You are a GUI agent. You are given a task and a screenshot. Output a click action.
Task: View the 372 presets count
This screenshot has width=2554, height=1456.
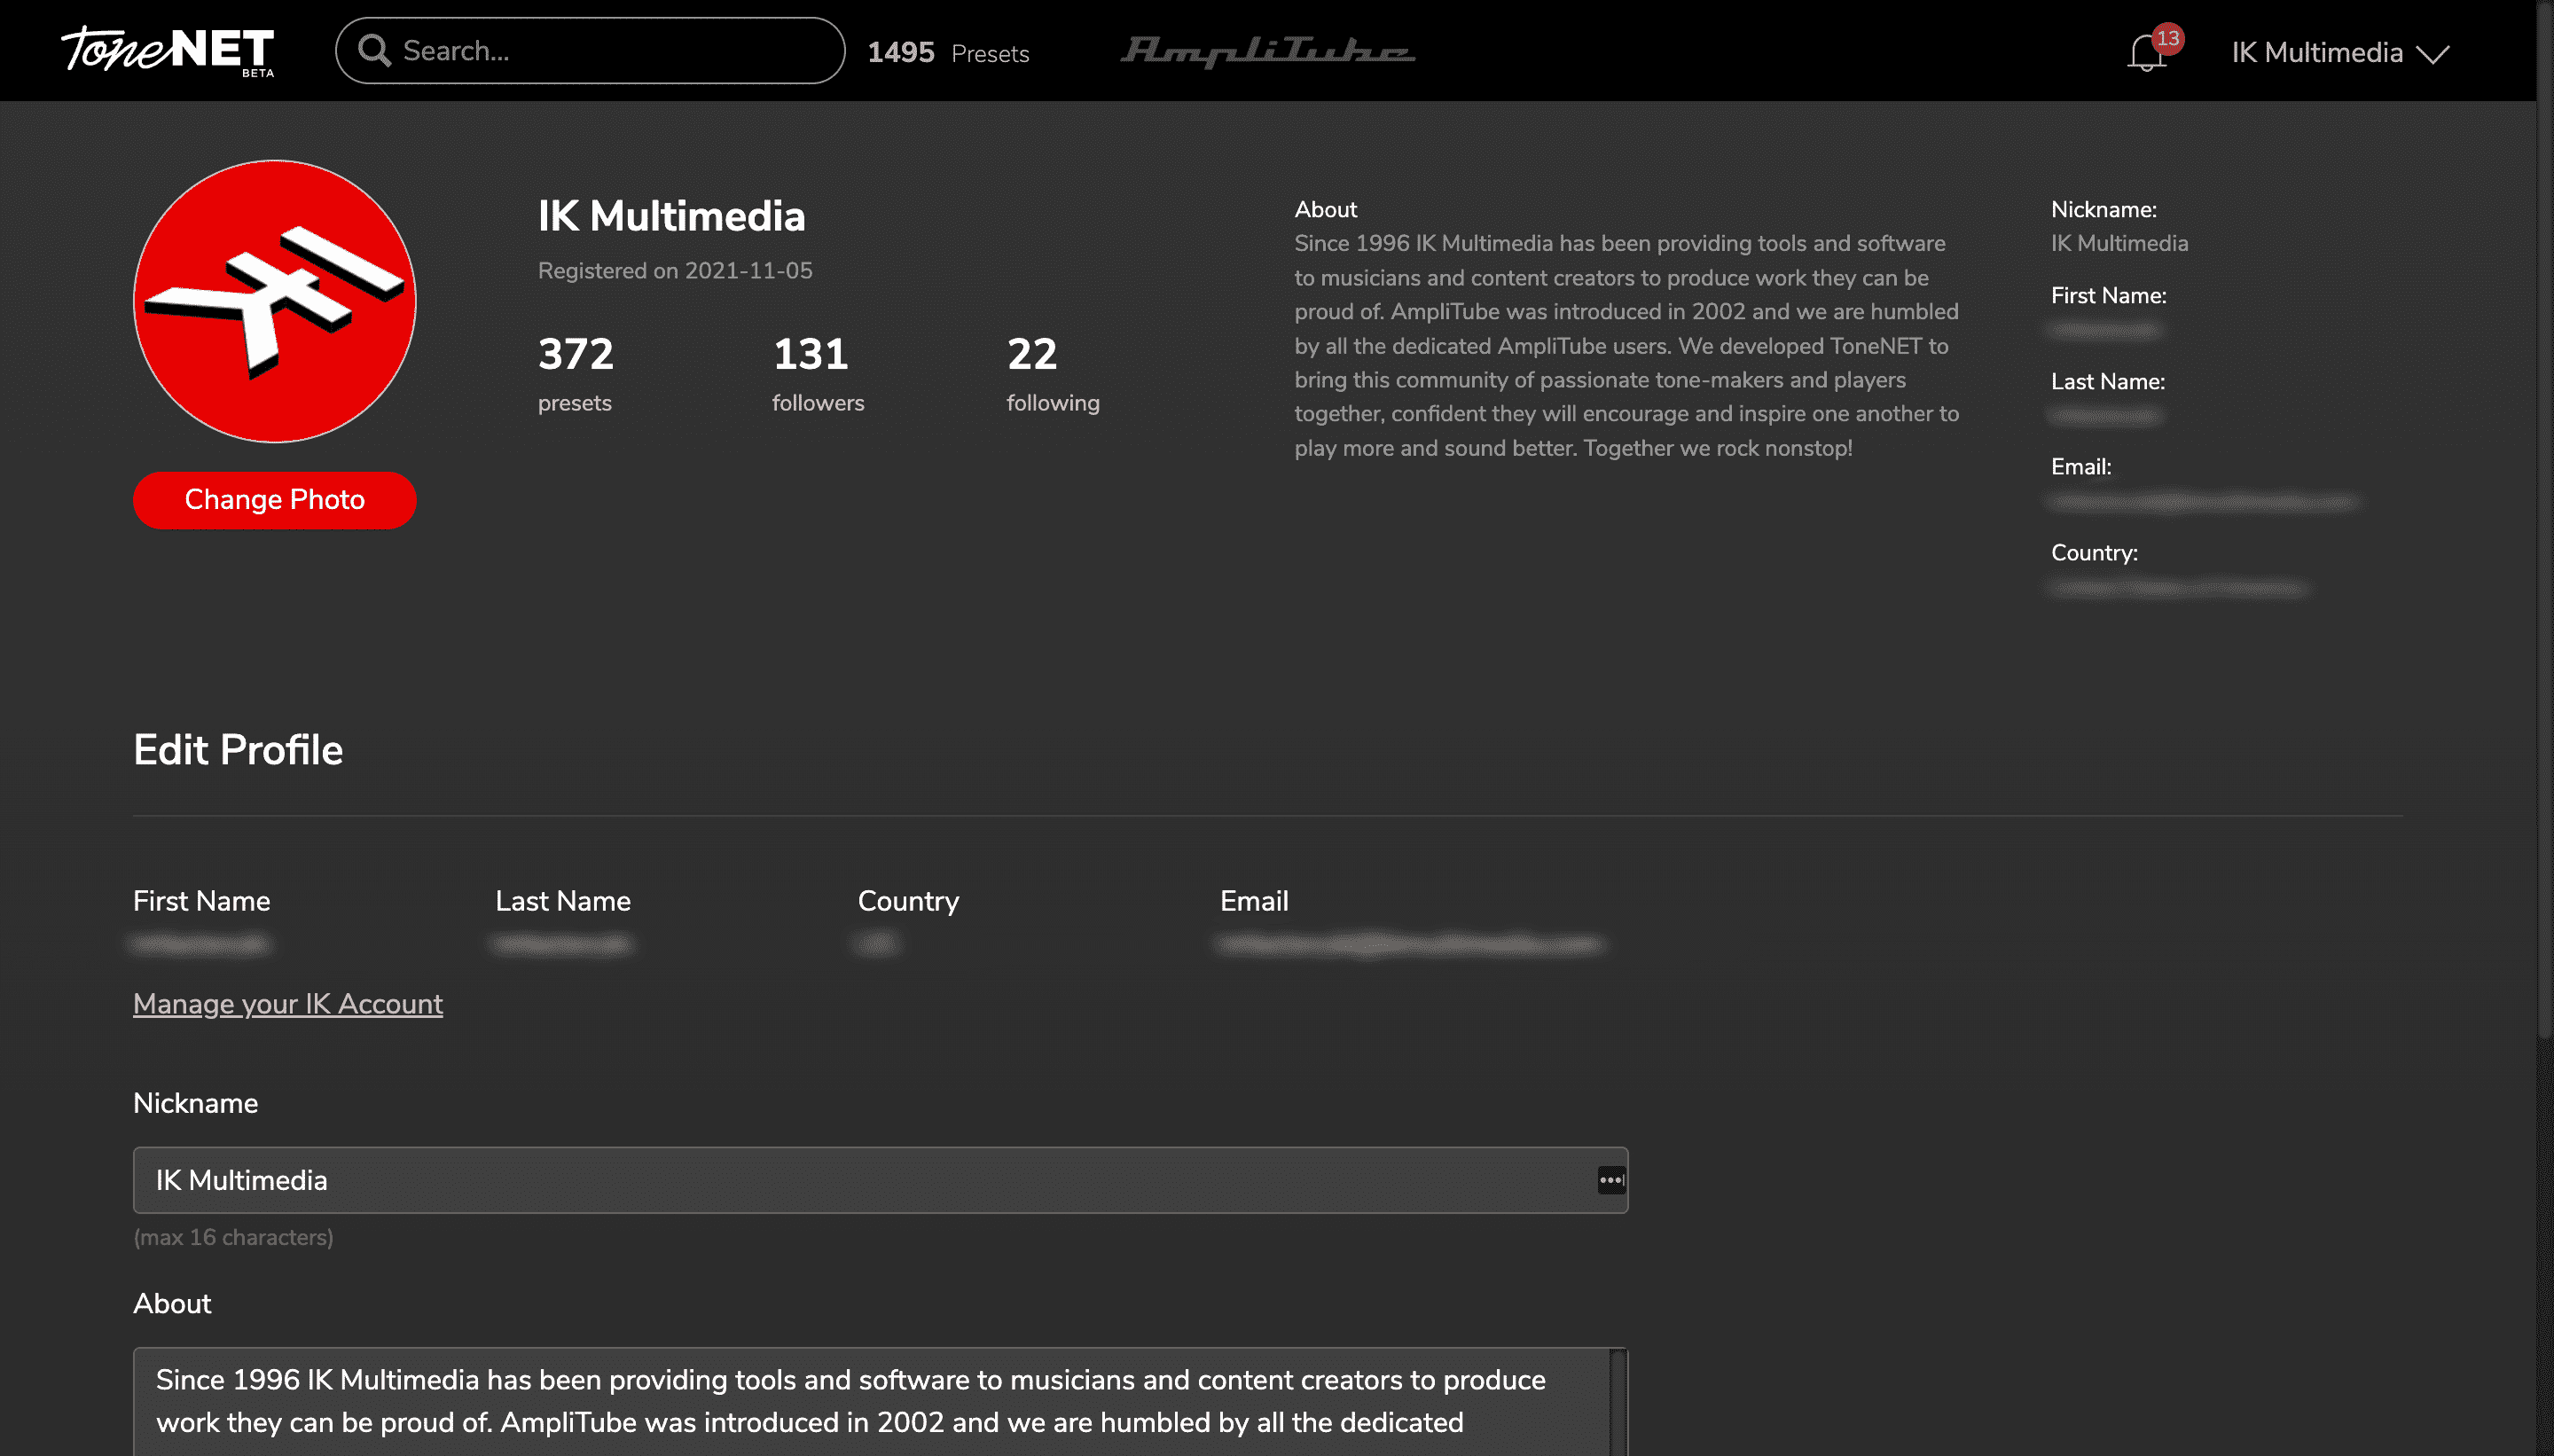pos(575,372)
